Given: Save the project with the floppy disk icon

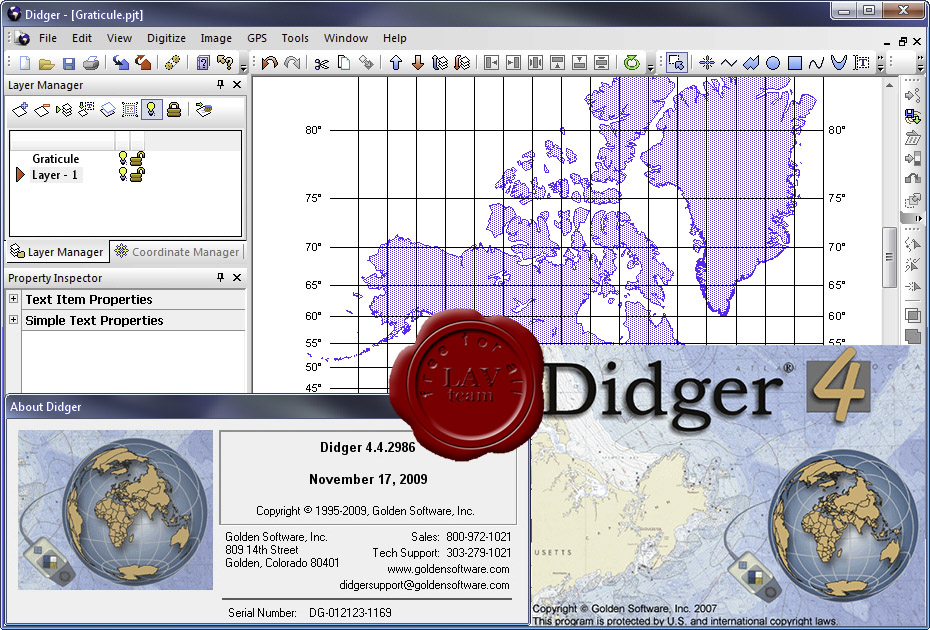Looking at the screenshot, I should (x=69, y=63).
